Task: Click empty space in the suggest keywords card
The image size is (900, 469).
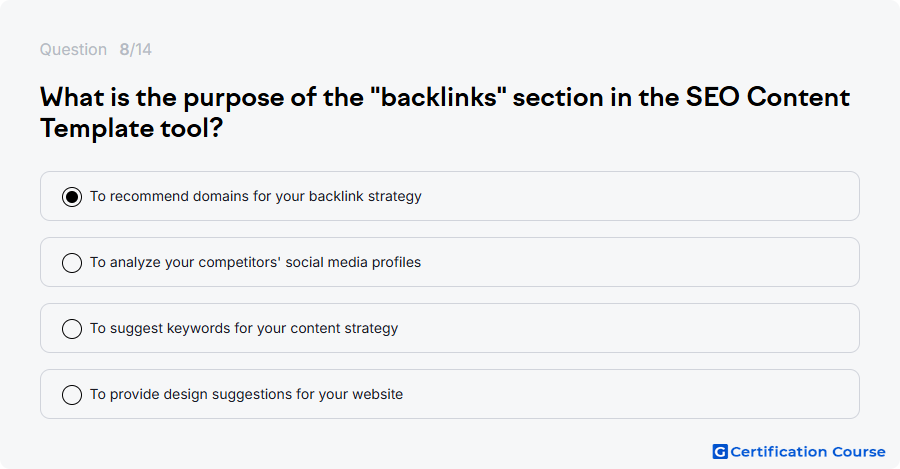Action: tap(631, 328)
